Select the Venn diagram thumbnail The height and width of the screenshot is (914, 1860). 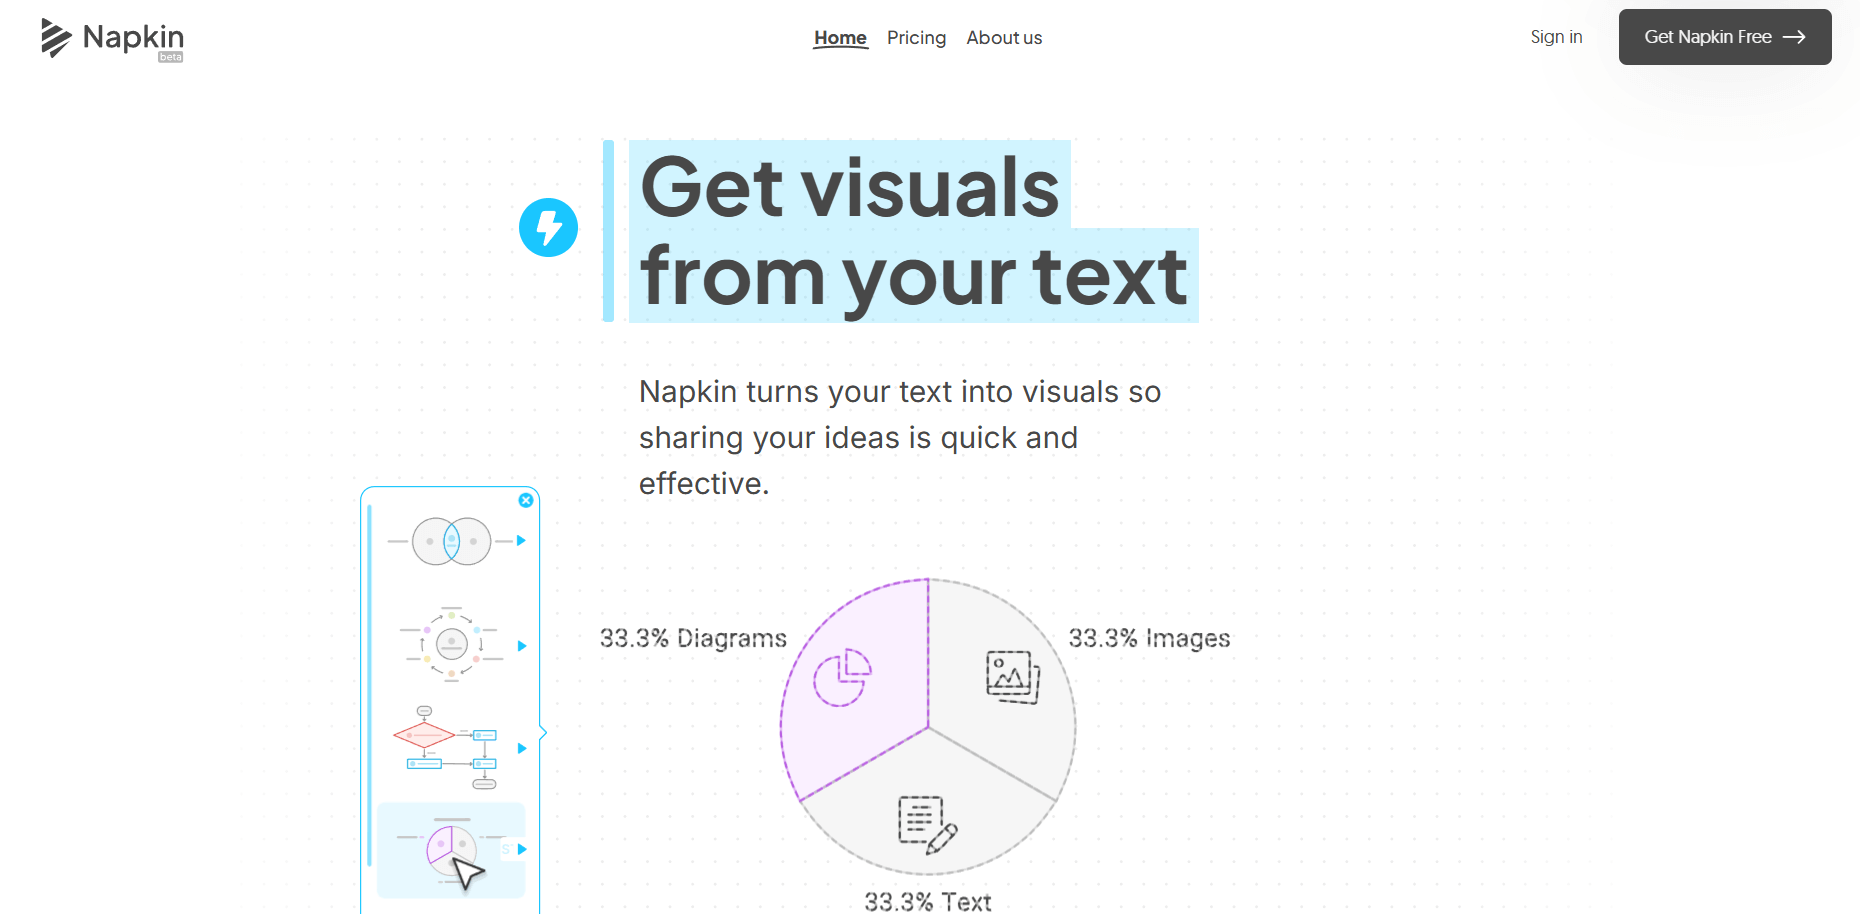tap(451, 541)
